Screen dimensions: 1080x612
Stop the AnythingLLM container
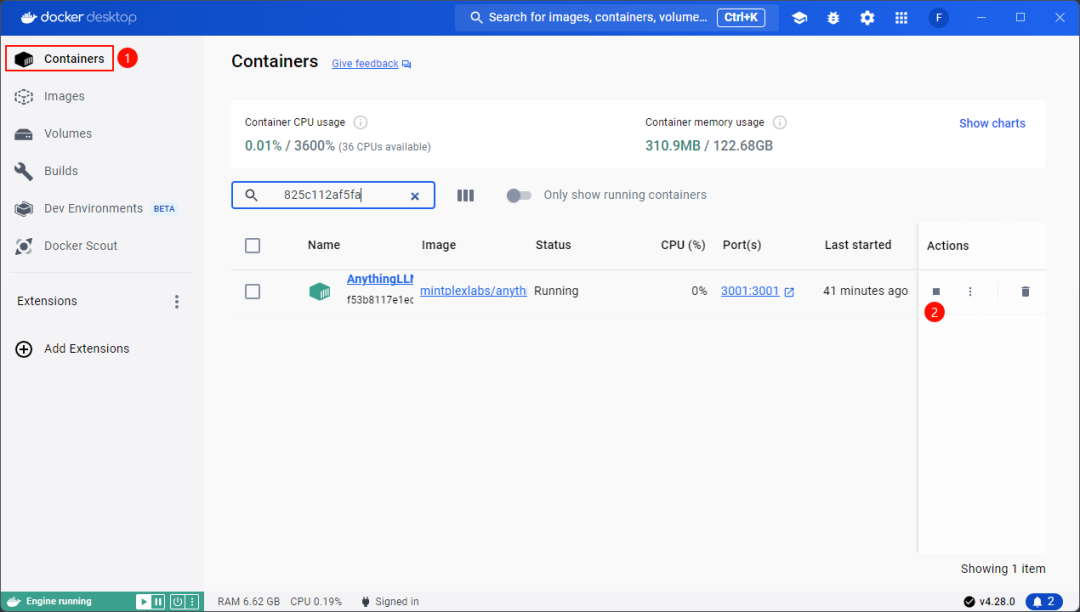point(936,291)
